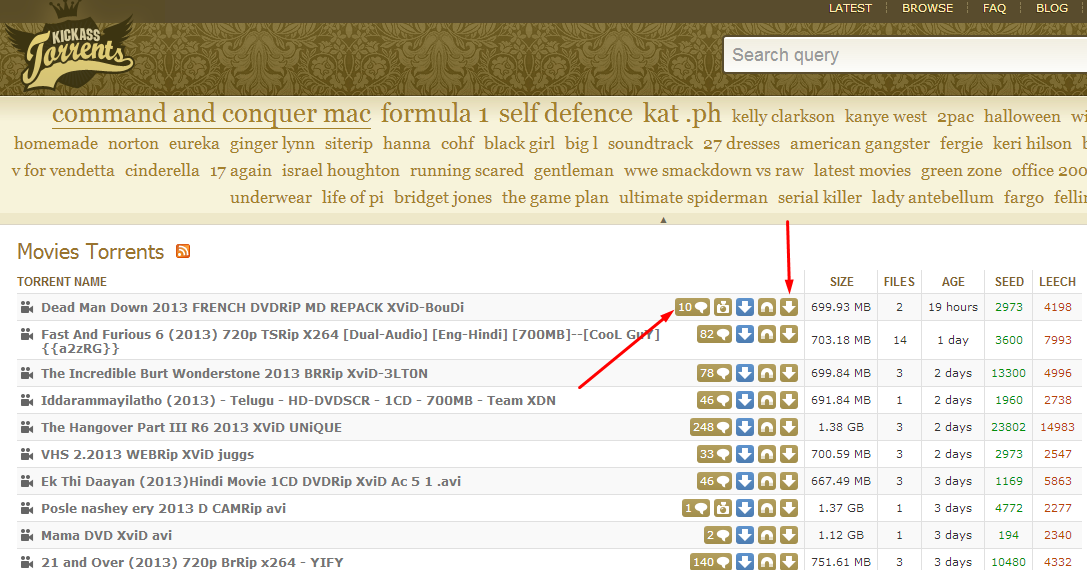The width and height of the screenshot is (1087, 570).
Task: Open the Dead Man Down 2013 FRENCH DVDRiP torrent
Action: pyautogui.click(x=252, y=307)
